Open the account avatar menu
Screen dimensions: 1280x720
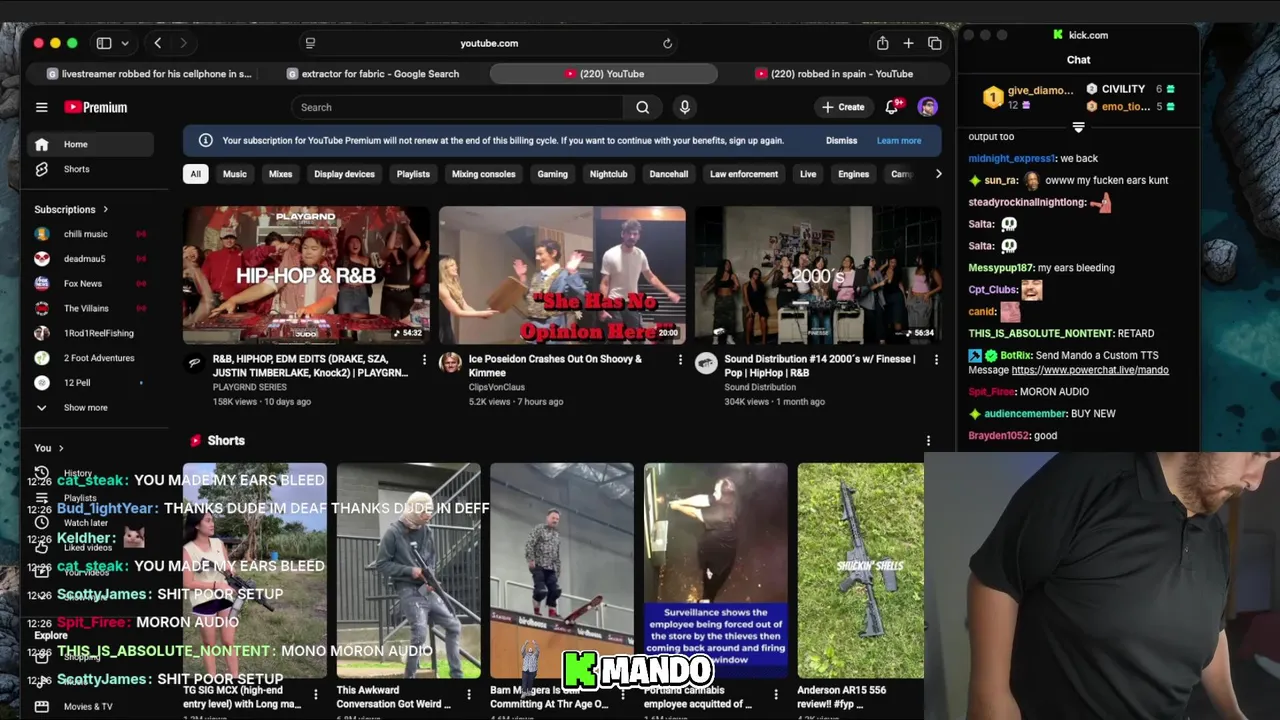pyautogui.click(x=928, y=107)
